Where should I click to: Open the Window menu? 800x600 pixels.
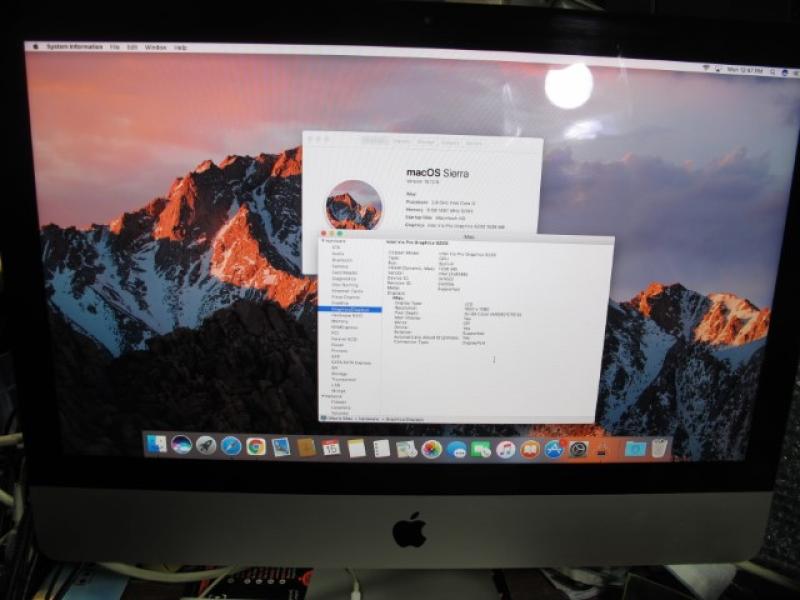click(156, 47)
